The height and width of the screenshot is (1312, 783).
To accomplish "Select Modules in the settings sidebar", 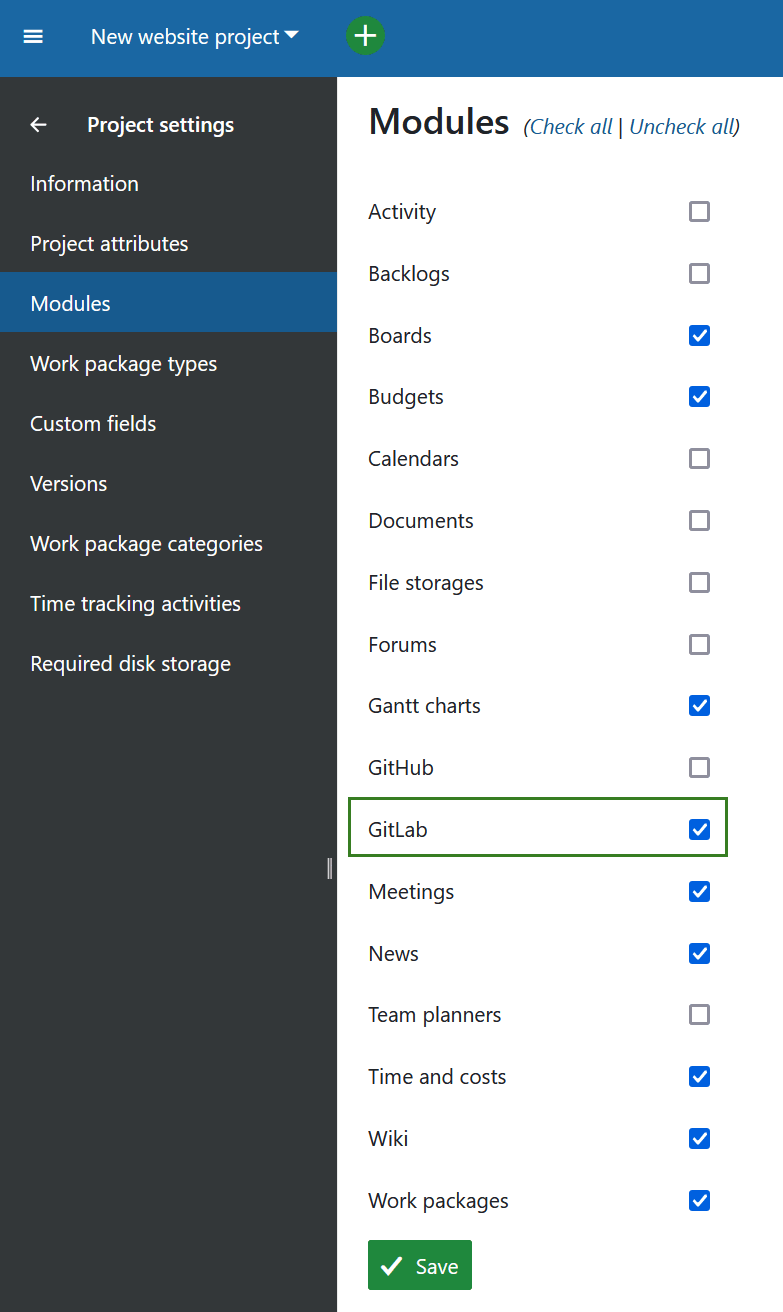I will pyautogui.click(x=70, y=302).
